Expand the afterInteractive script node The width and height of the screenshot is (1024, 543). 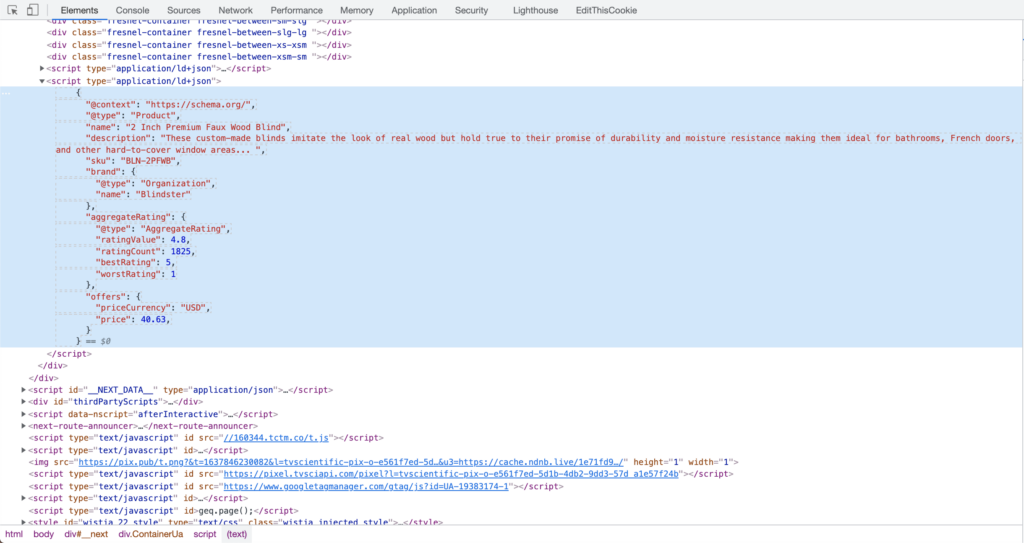pyautogui.click(x=24, y=414)
